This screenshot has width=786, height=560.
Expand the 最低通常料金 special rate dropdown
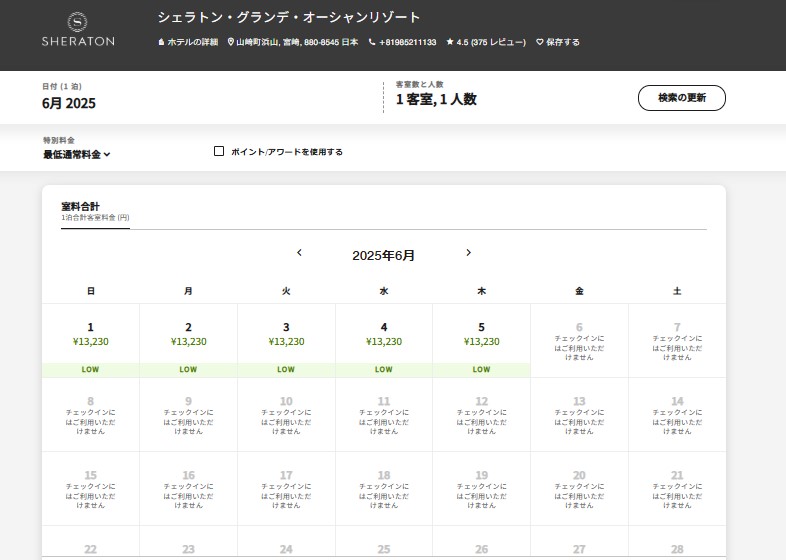coord(77,154)
